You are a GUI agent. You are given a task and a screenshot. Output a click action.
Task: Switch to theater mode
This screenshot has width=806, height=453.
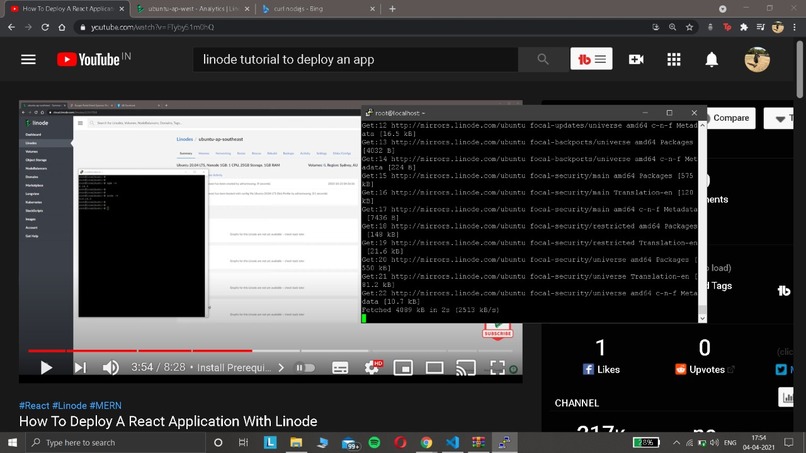(x=434, y=368)
